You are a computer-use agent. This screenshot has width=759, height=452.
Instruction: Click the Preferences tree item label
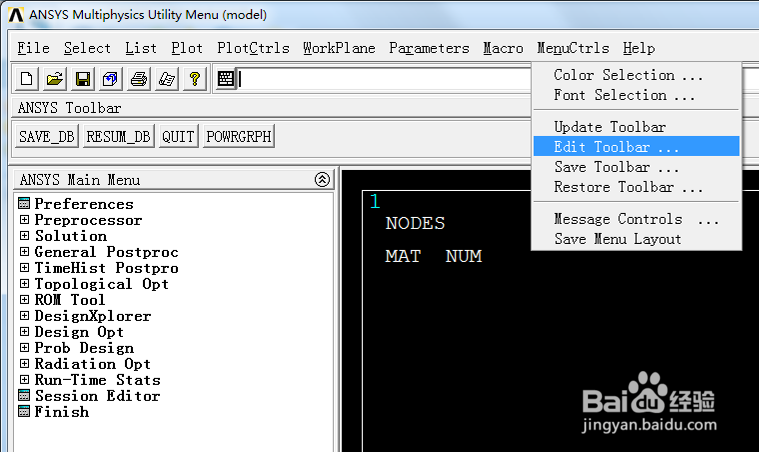point(84,204)
